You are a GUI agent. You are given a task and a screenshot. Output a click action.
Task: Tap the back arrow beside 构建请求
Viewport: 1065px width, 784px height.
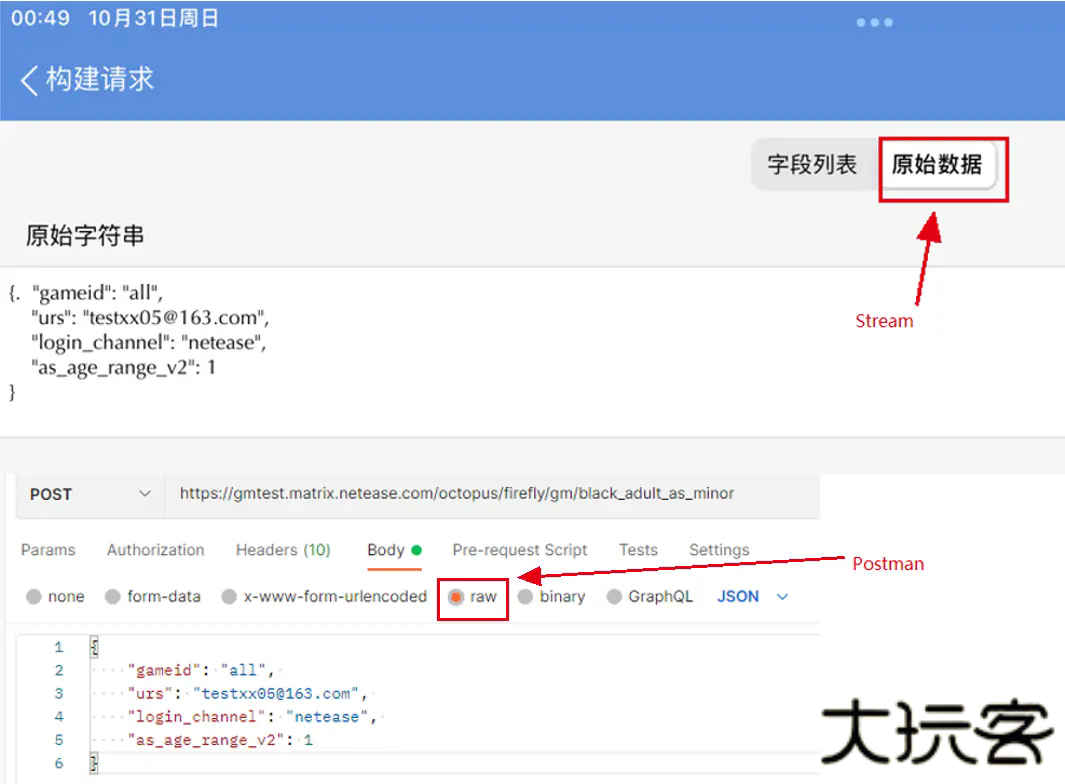click(x=29, y=80)
